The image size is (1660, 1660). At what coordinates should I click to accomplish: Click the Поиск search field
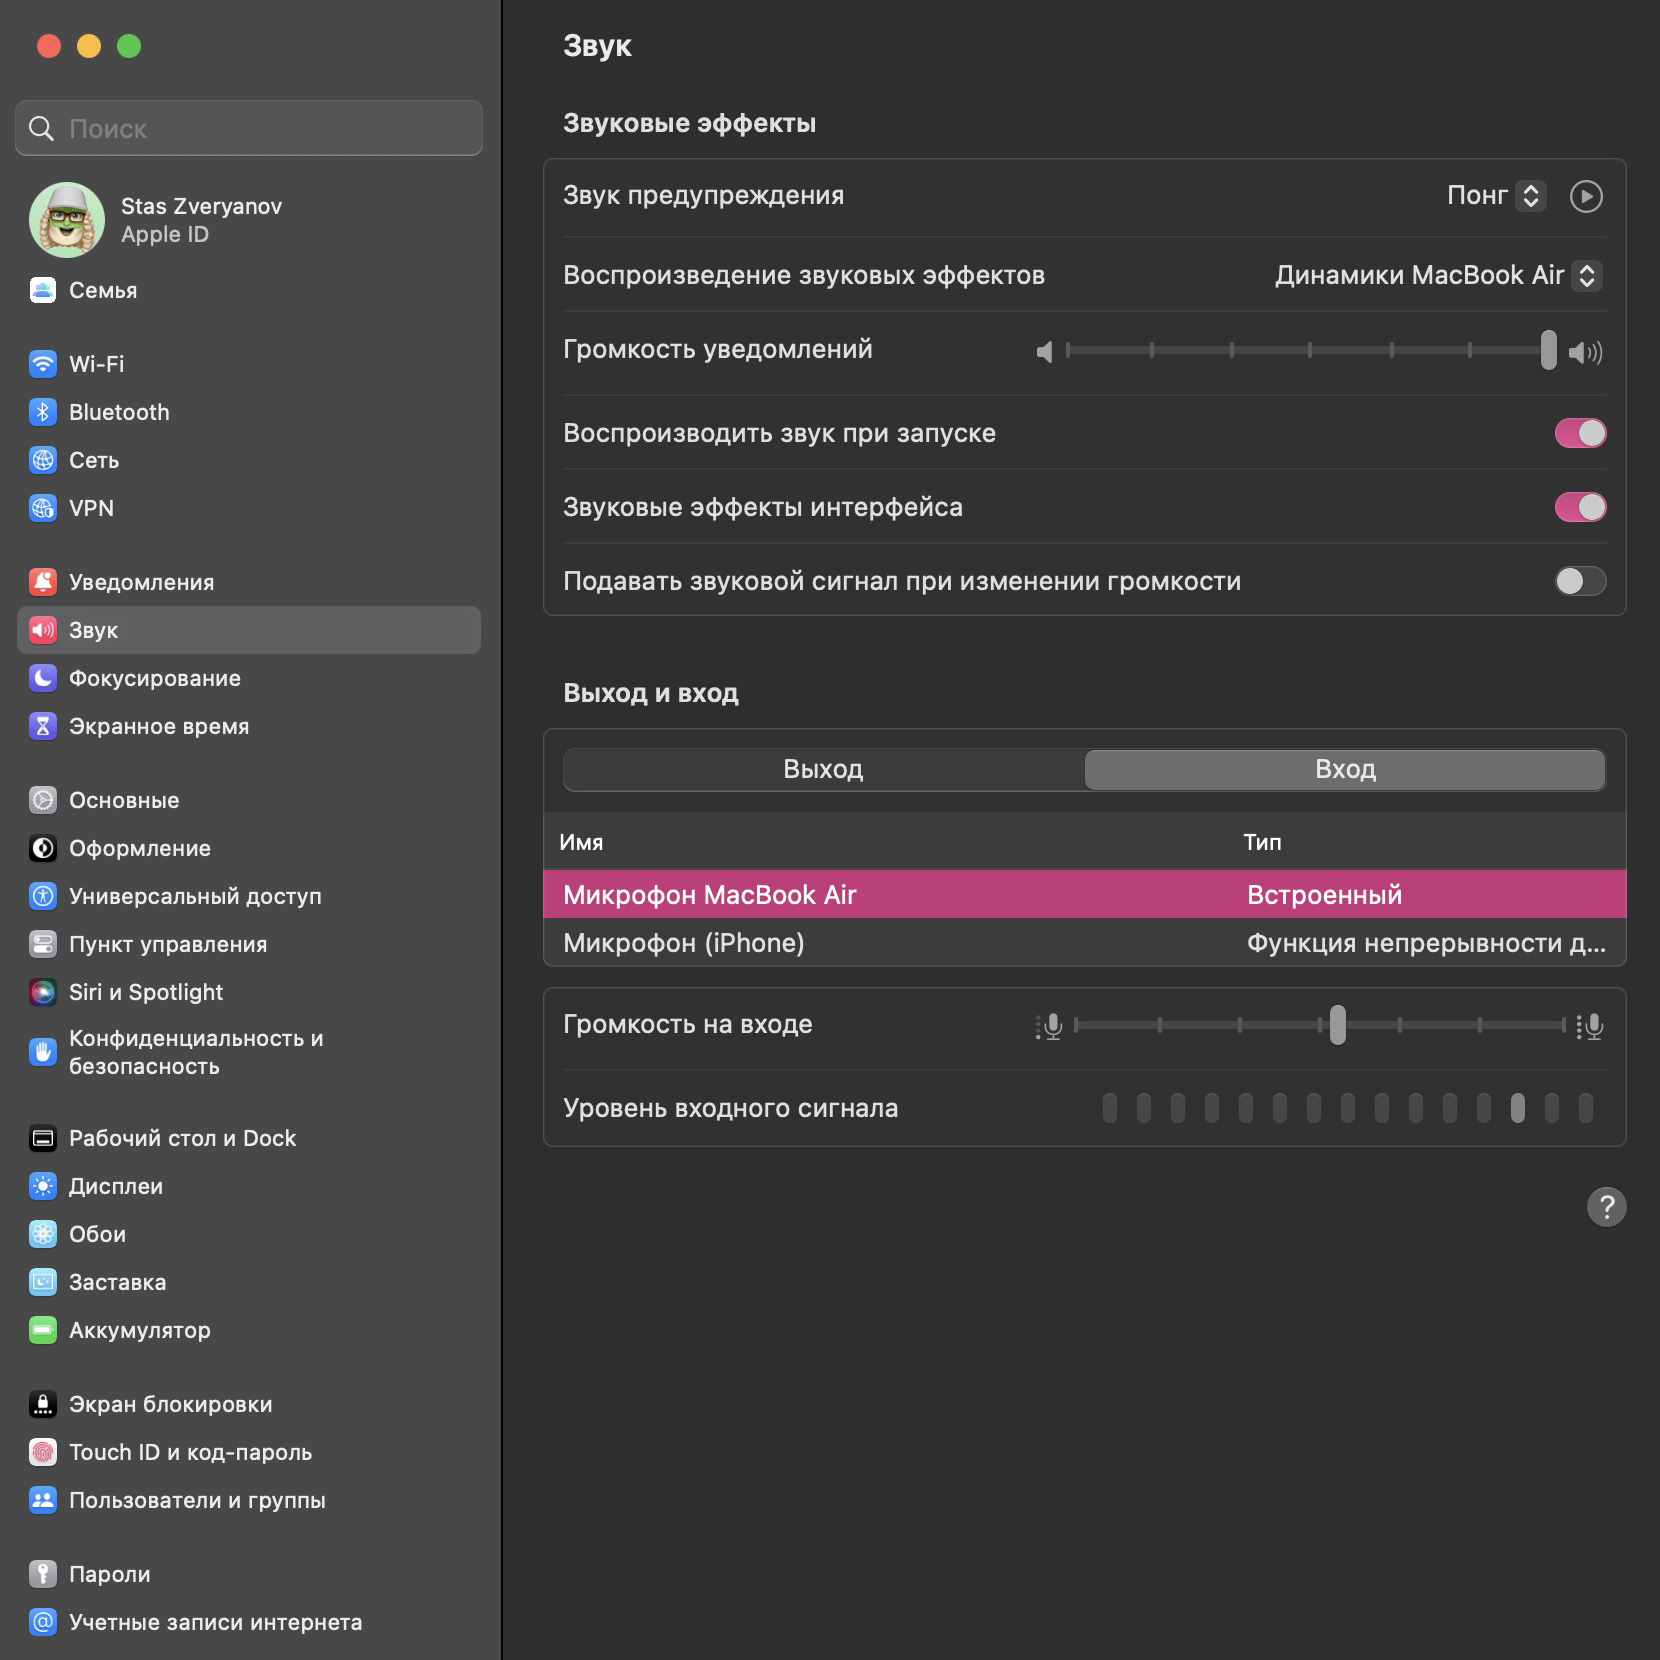point(249,128)
